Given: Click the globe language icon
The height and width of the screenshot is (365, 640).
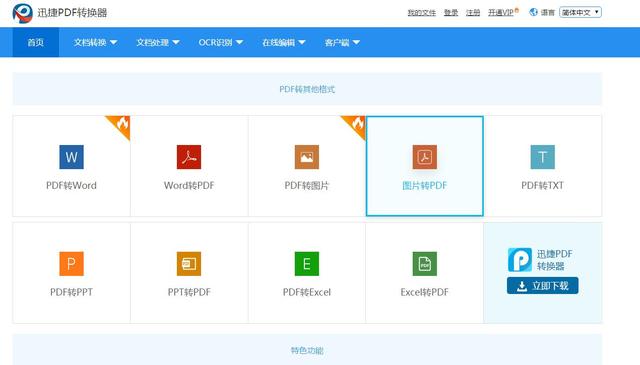Looking at the screenshot, I should point(533,12).
